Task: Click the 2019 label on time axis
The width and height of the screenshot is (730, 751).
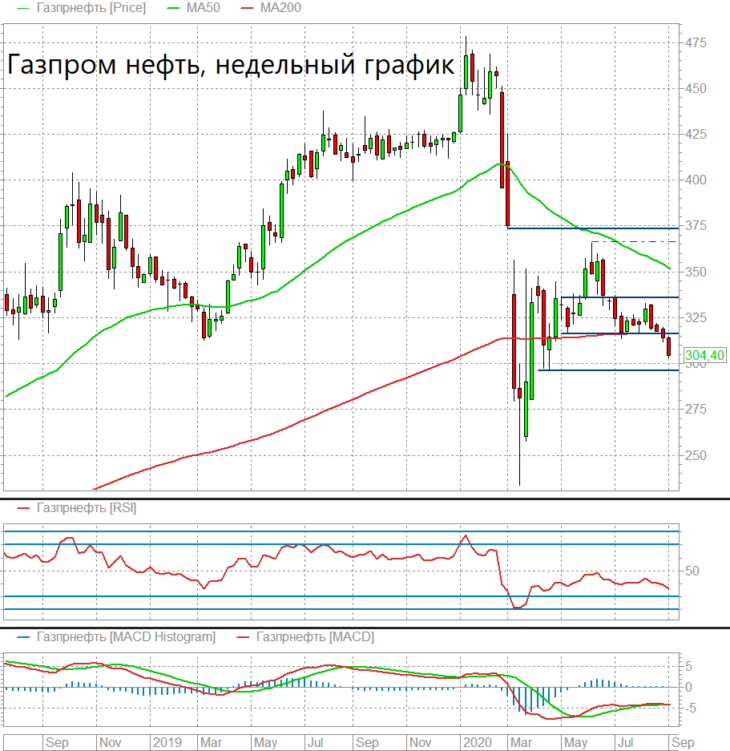Action: point(167,742)
